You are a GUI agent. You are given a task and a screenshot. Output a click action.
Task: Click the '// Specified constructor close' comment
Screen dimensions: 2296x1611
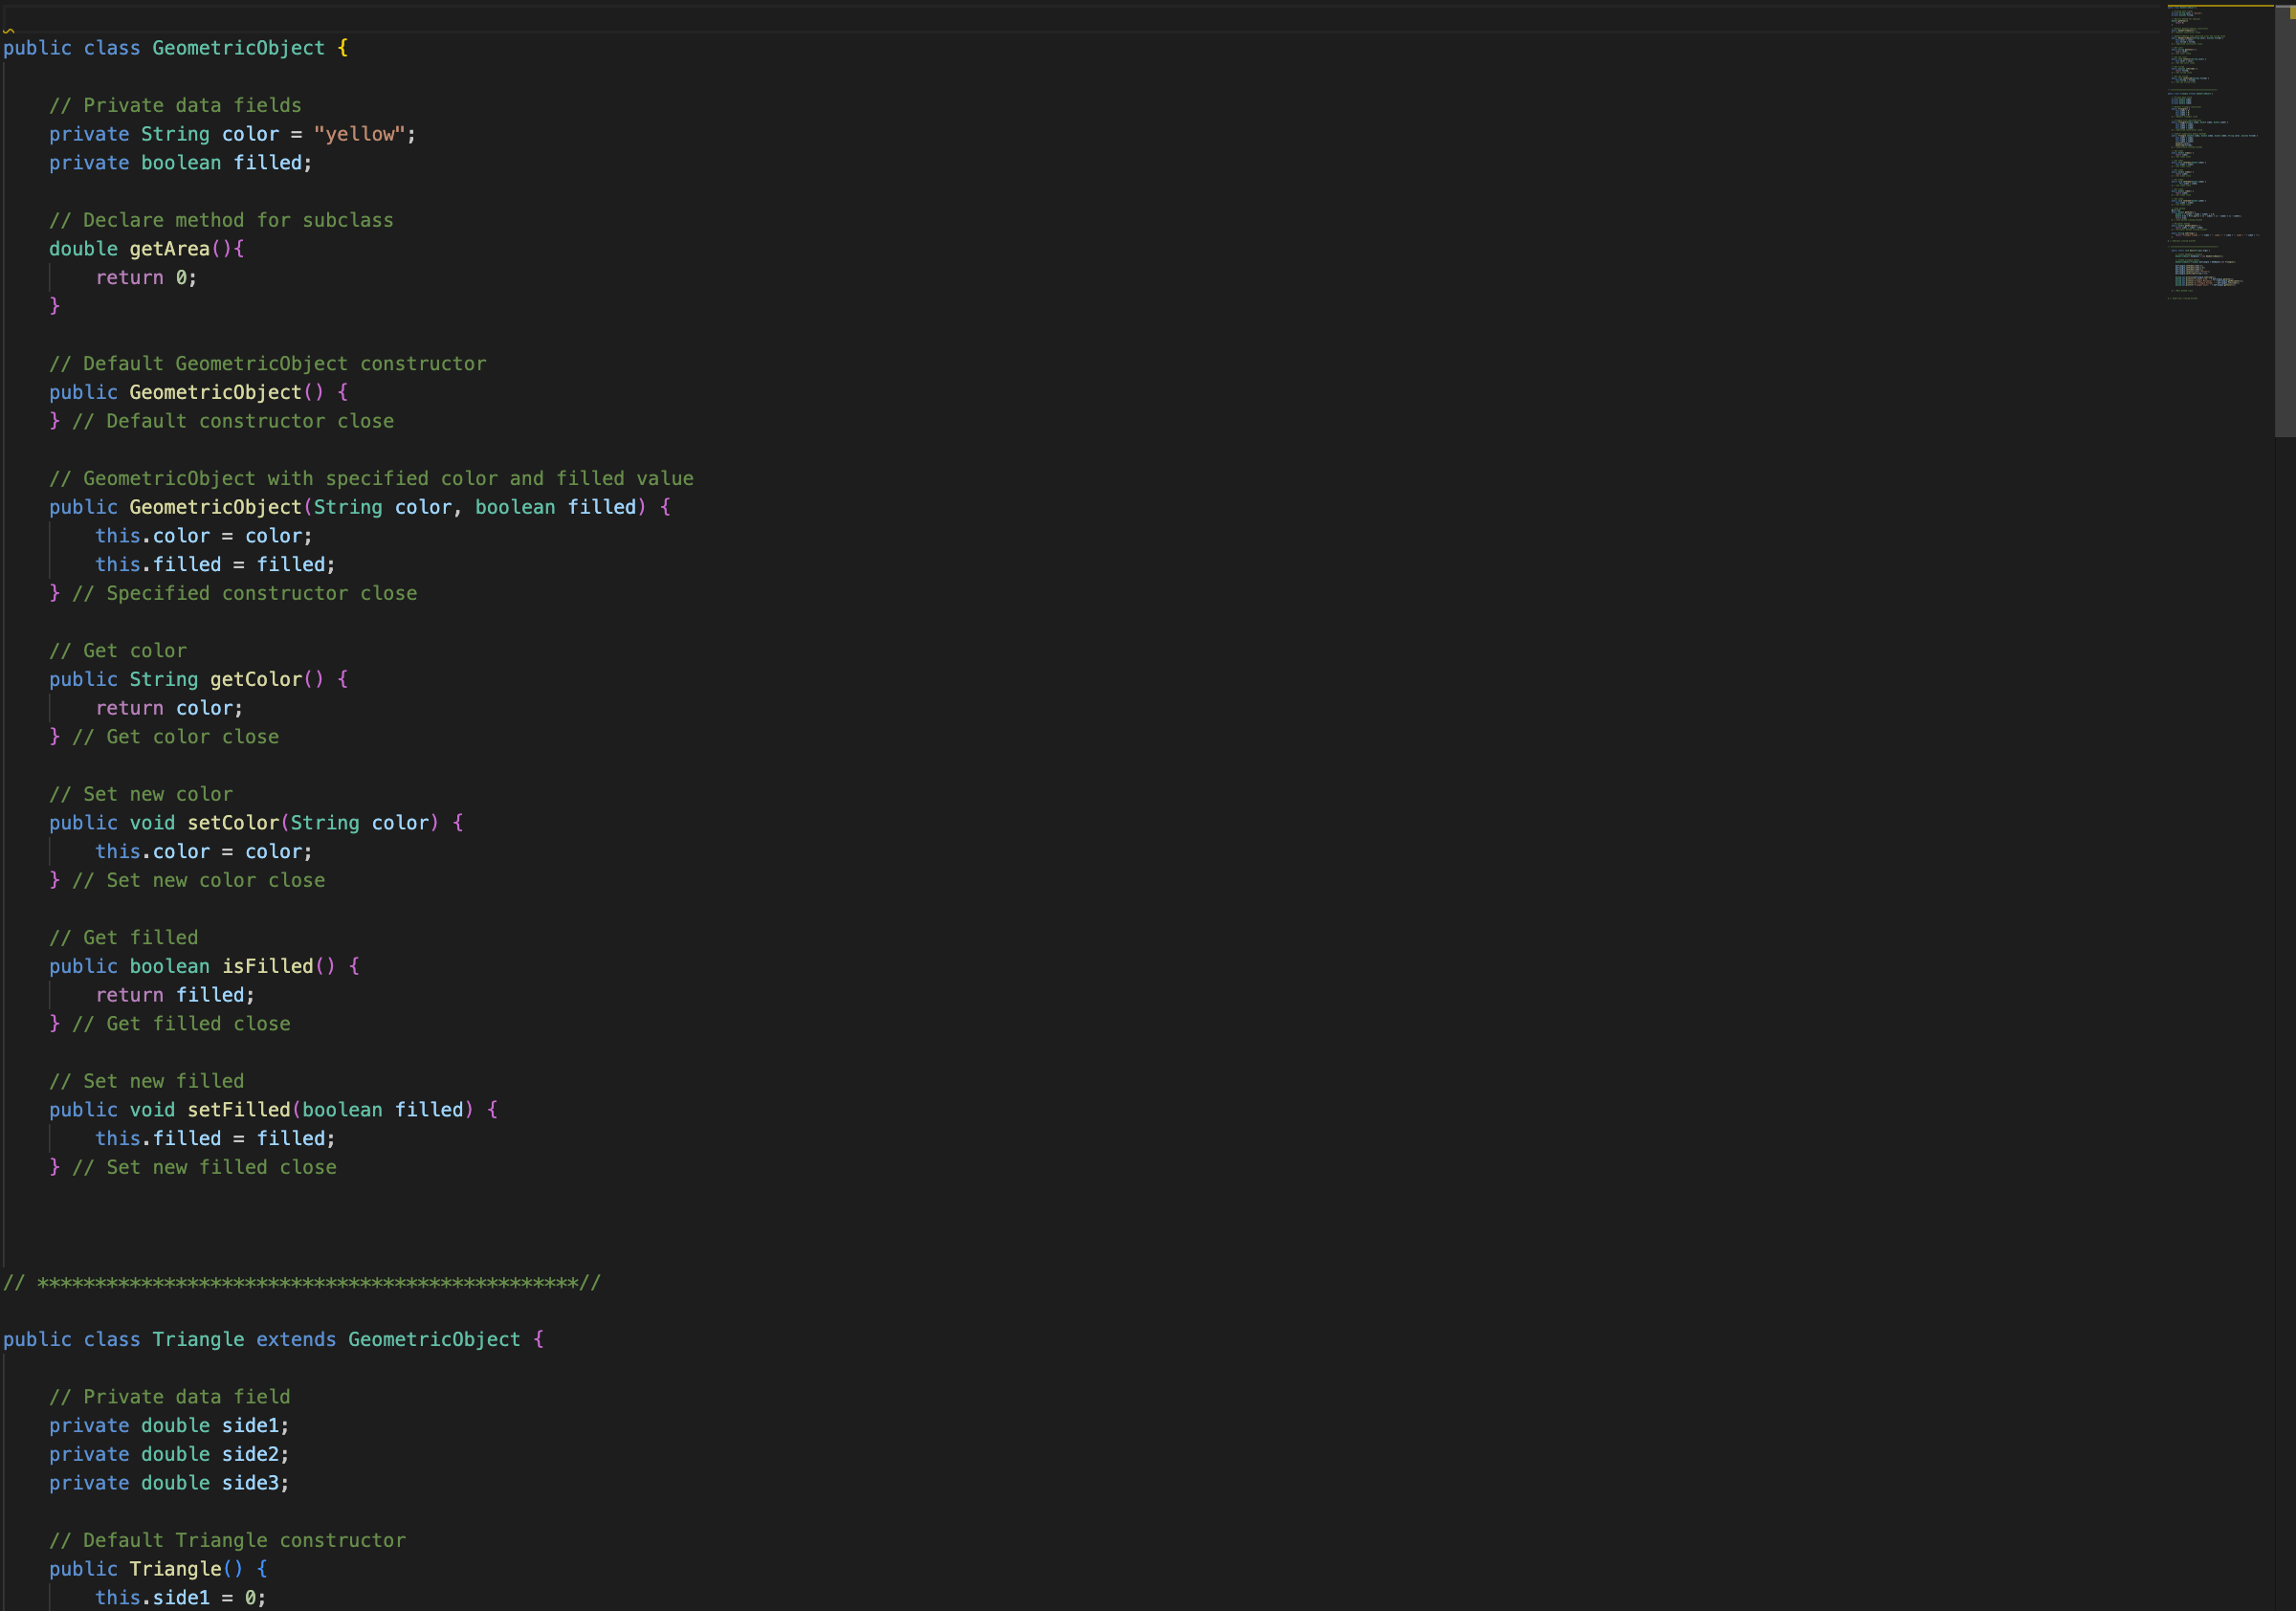[244, 593]
